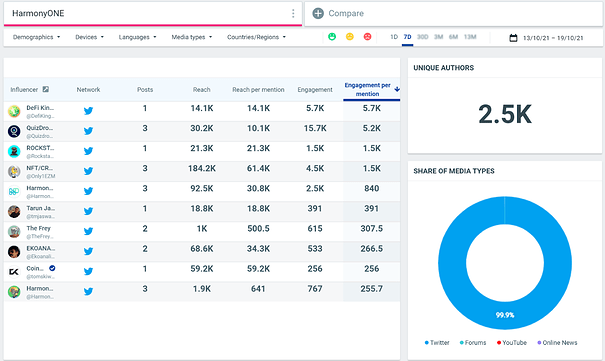
Task: Click Twitter icon in ROCKST row
Action: click(88, 151)
